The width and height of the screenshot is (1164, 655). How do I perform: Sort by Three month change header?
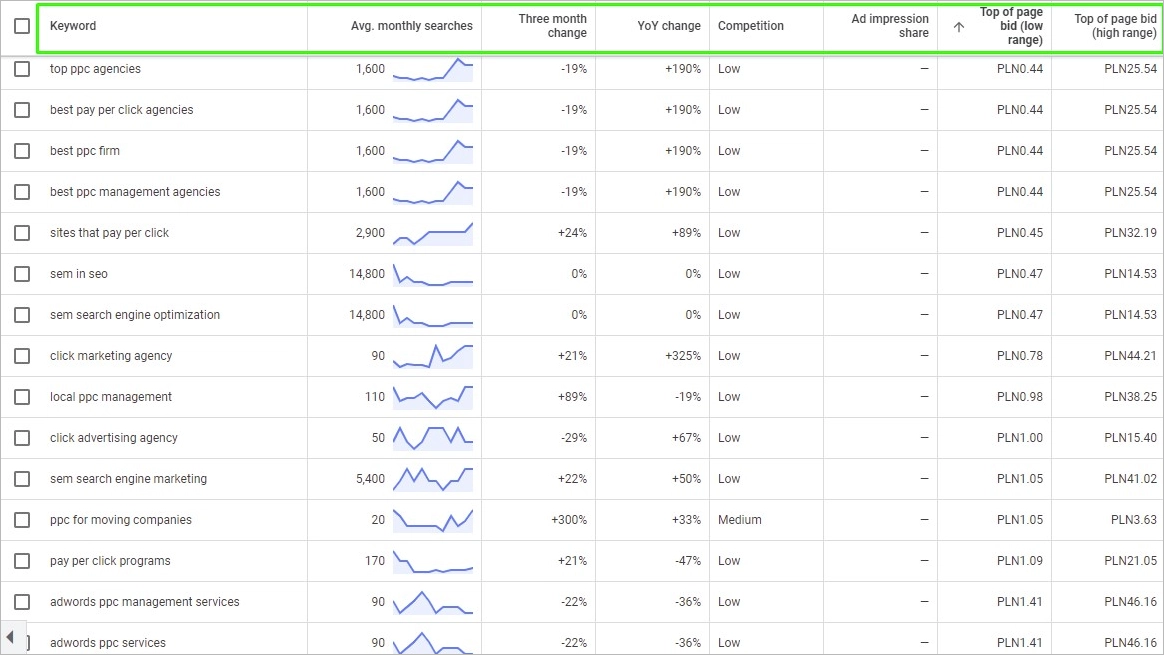coord(552,26)
